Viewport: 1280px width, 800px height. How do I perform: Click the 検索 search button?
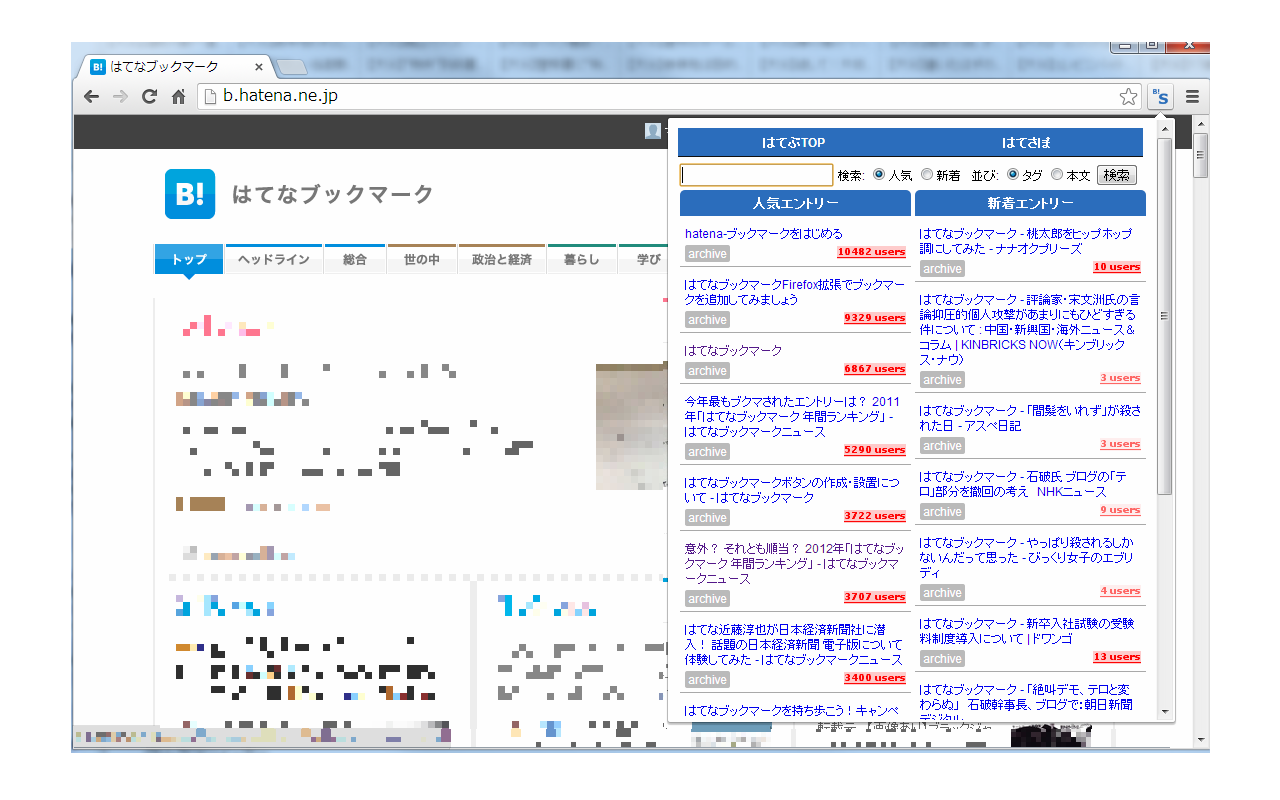tap(1117, 175)
